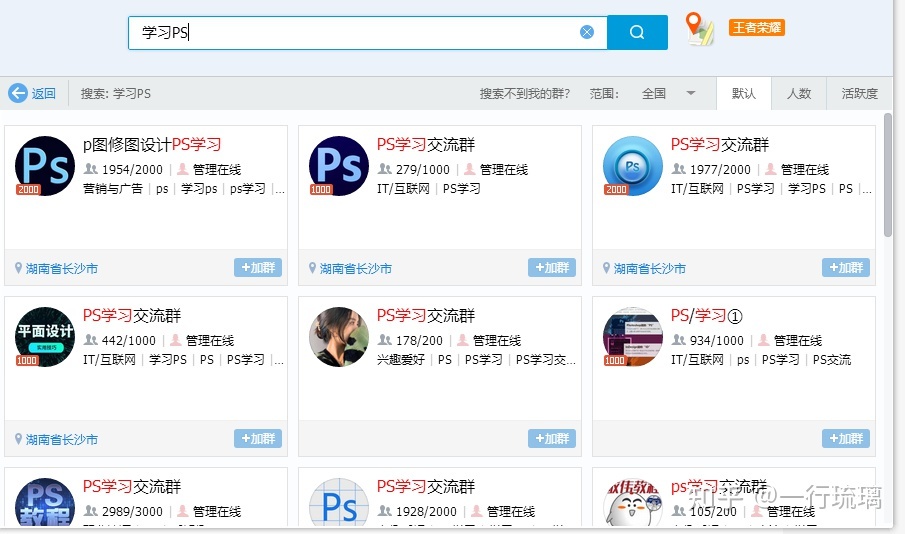Click the 搜索: 学习PS breadcrumb text
The width and height of the screenshot is (905, 534).
[x=115, y=94]
